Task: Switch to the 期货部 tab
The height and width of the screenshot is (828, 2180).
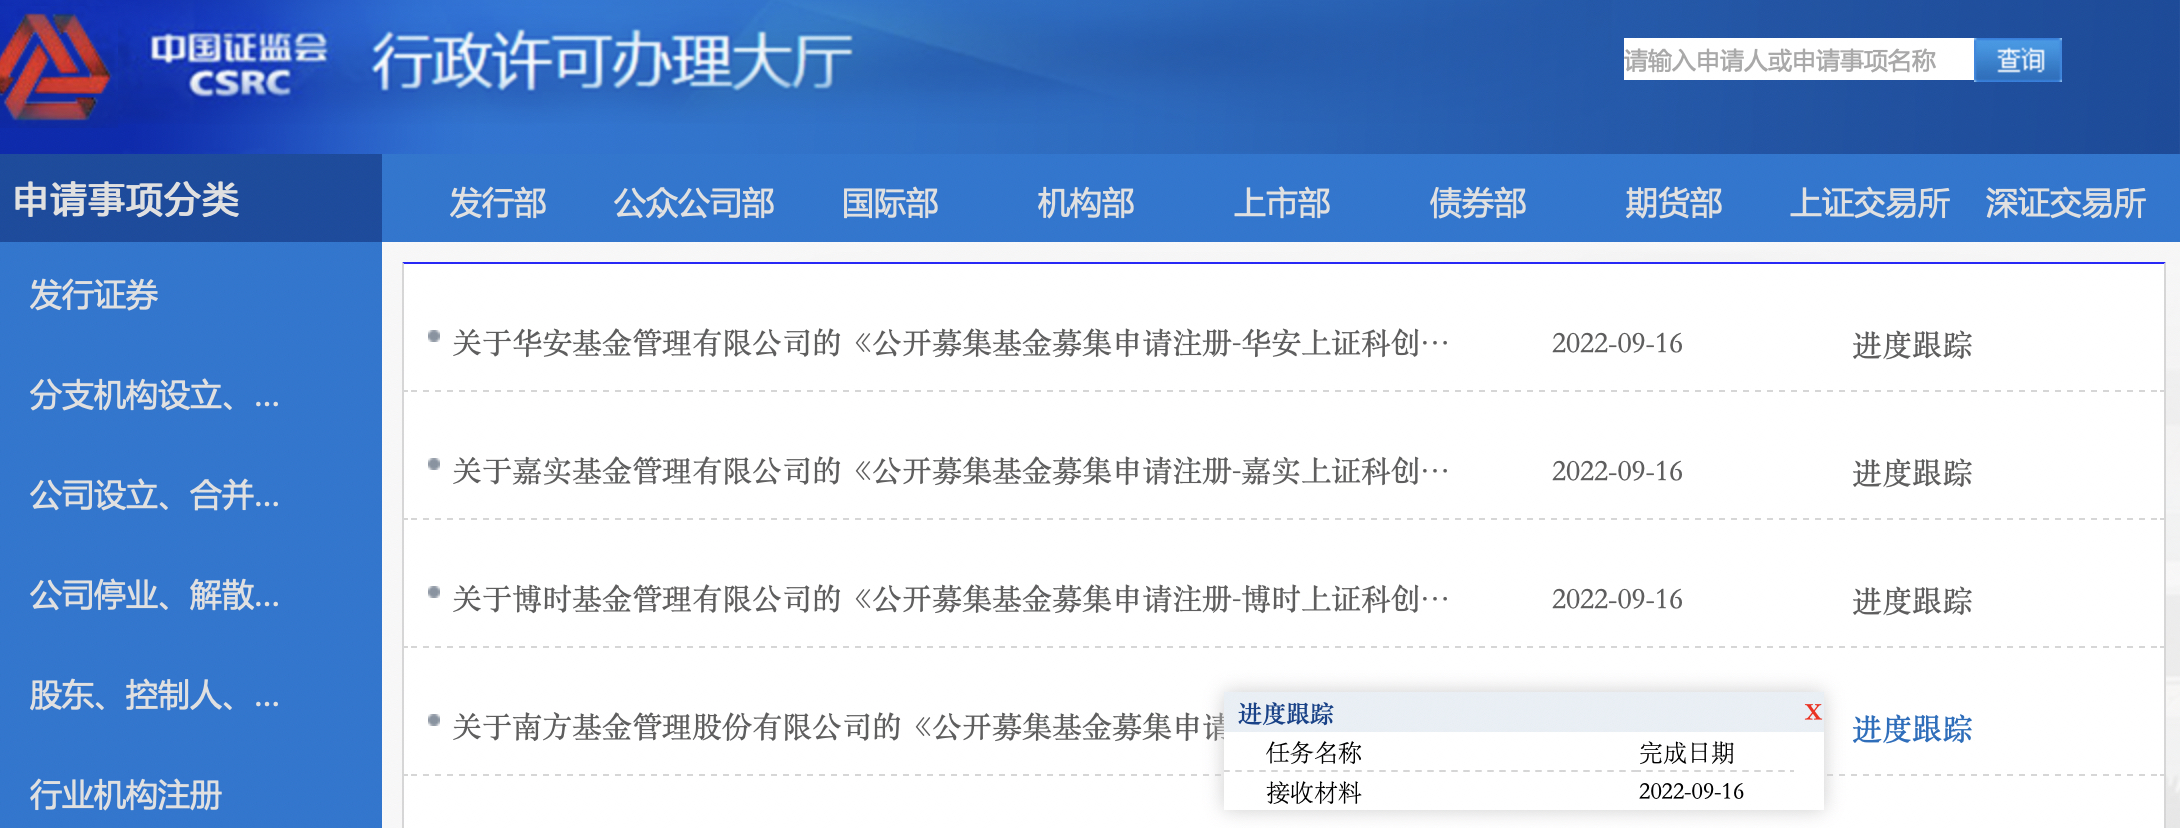Action: coord(1673,203)
